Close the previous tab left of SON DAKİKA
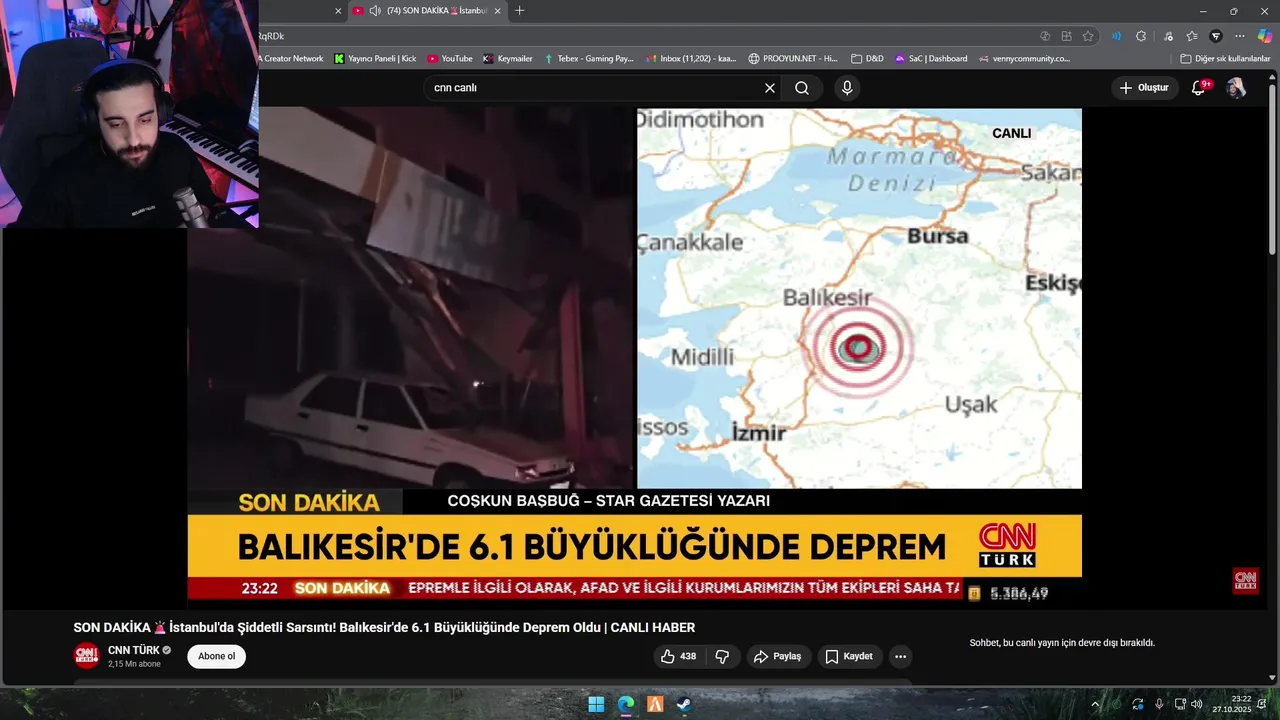This screenshot has height=720, width=1280. 337,11
